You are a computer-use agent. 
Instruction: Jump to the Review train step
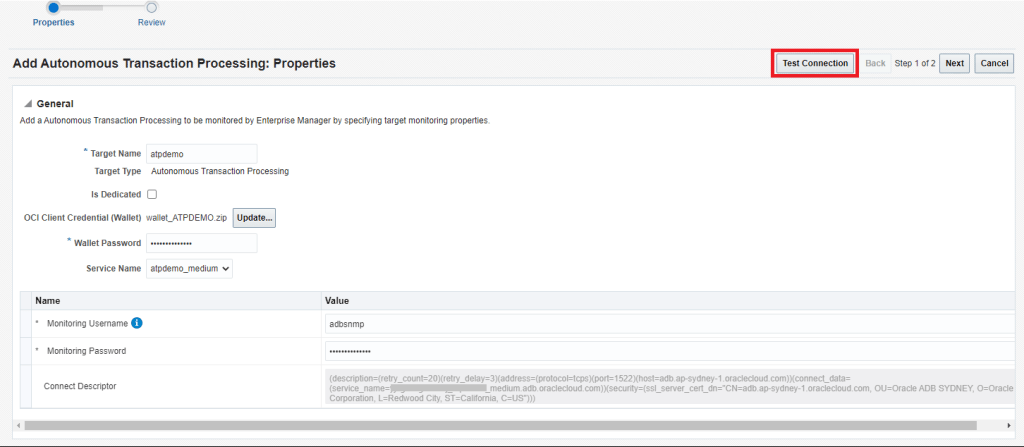click(152, 8)
